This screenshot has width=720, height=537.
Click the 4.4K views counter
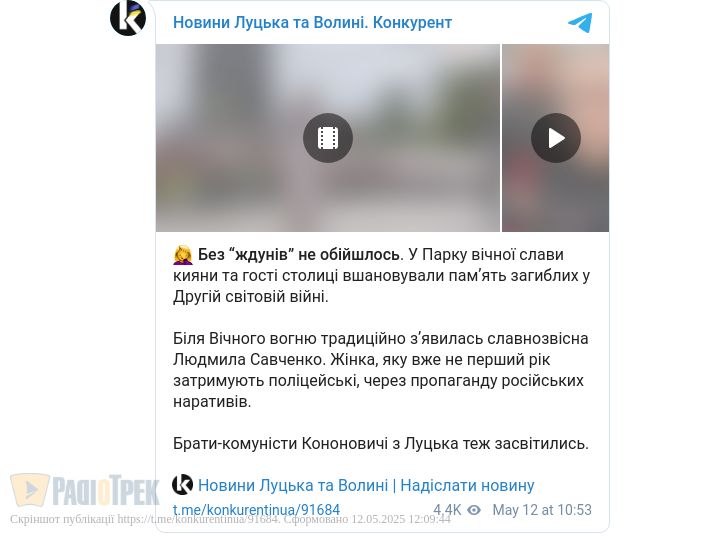pos(447,510)
